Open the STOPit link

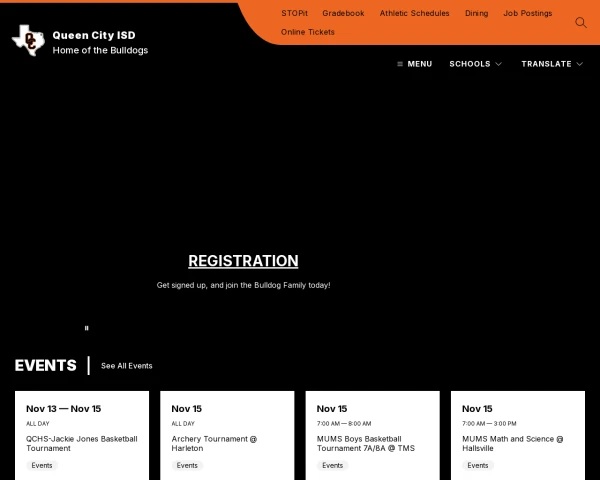[294, 13]
